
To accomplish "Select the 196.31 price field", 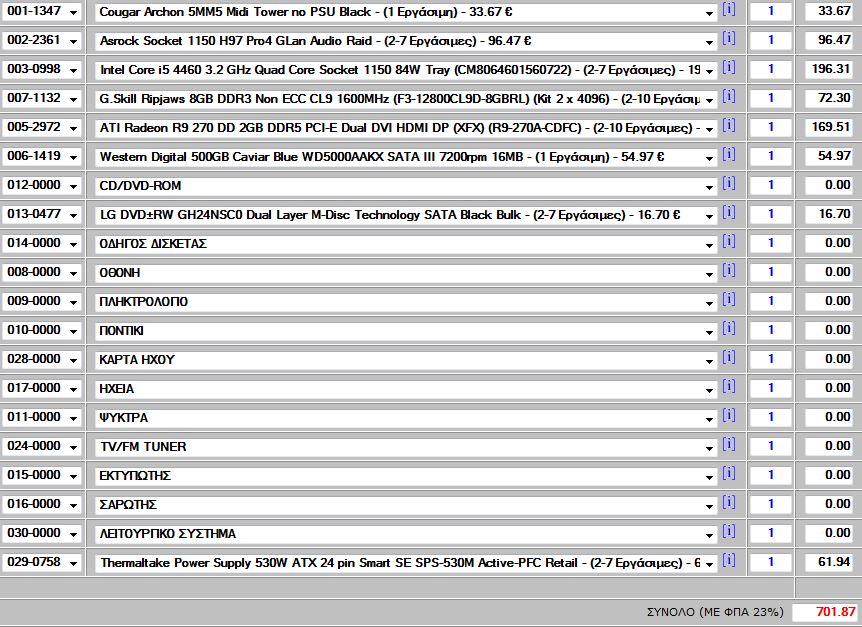I will tap(829, 69).
